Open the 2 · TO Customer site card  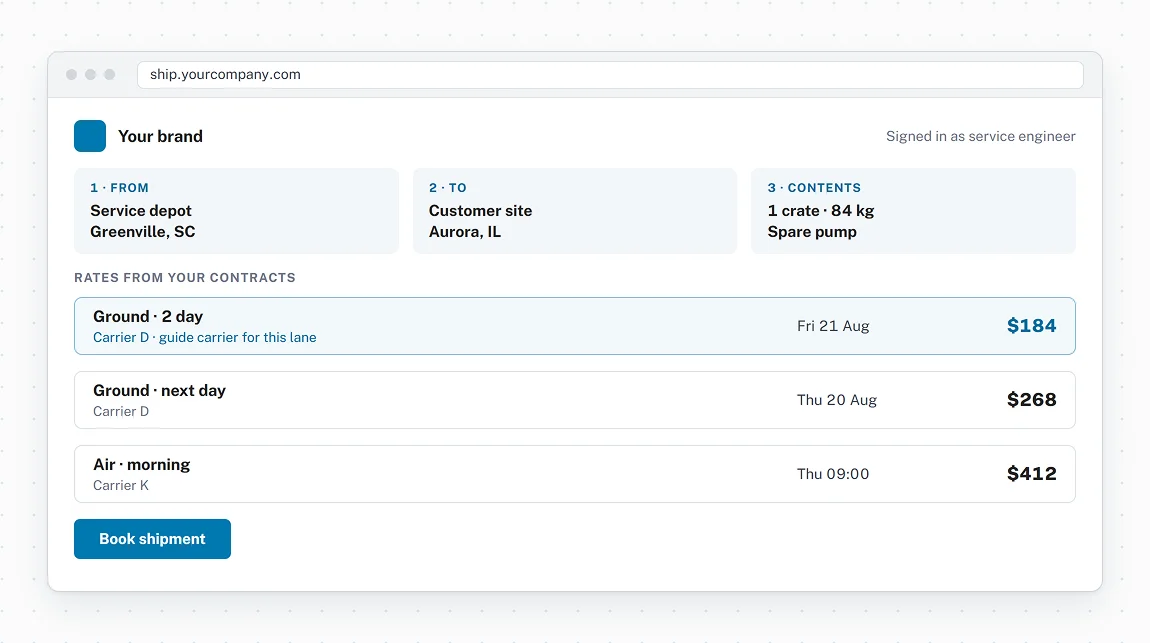click(575, 211)
